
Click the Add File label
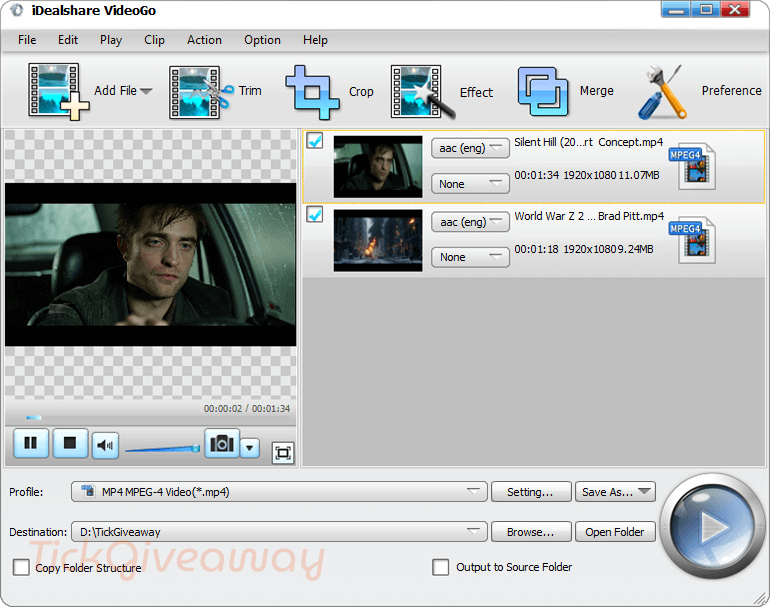[115, 91]
